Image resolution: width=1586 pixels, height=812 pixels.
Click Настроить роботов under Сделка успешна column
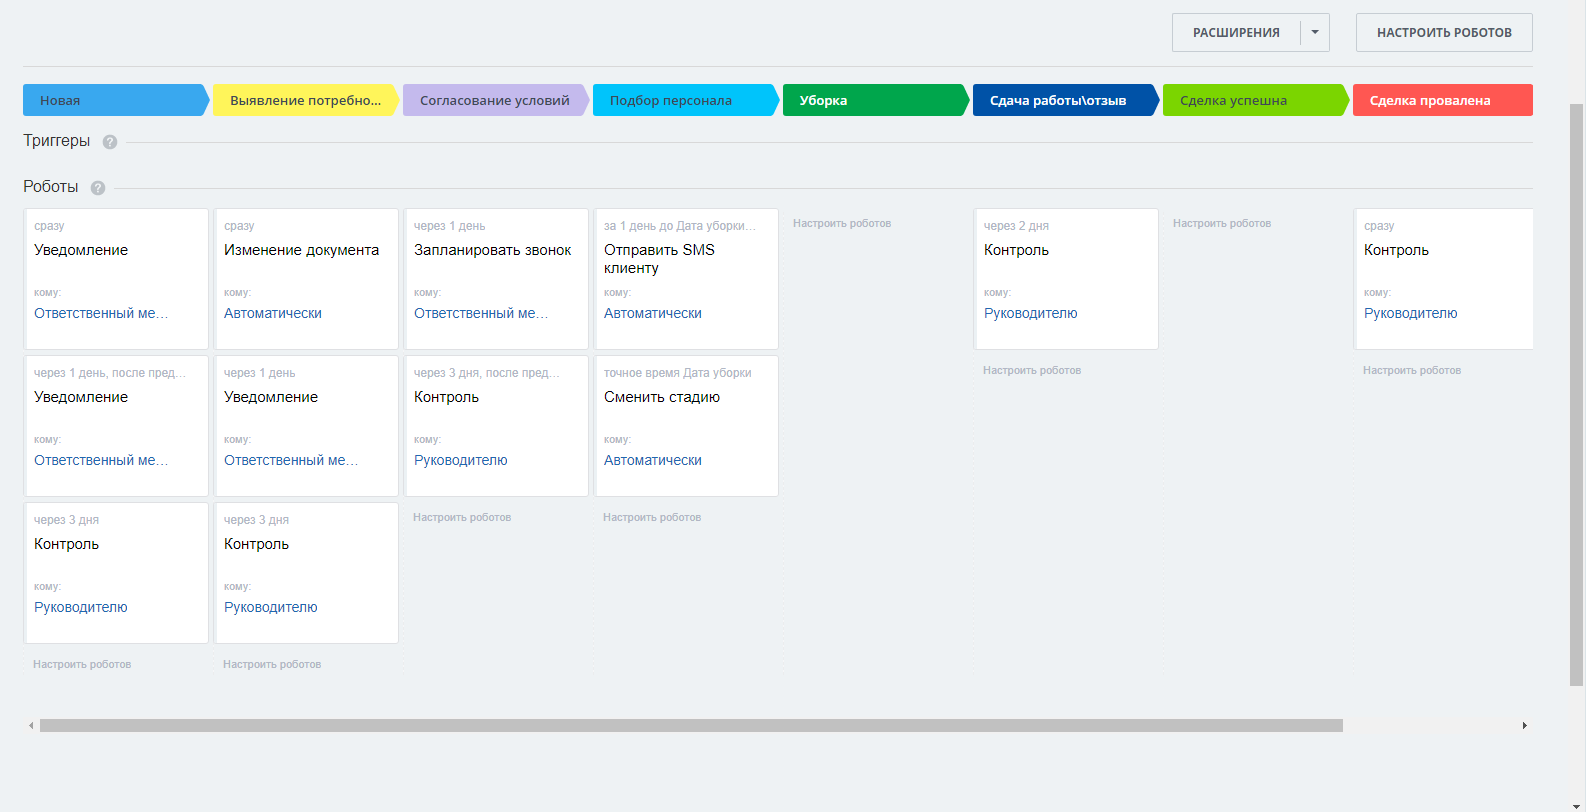[x=1222, y=224]
